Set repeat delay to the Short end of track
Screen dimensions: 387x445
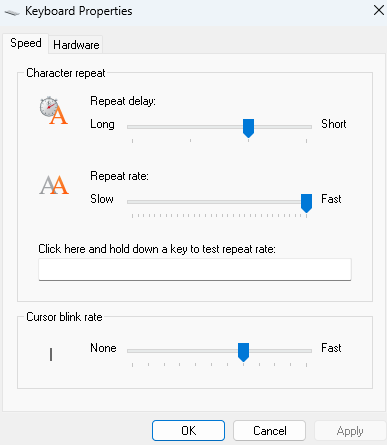tap(306, 127)
